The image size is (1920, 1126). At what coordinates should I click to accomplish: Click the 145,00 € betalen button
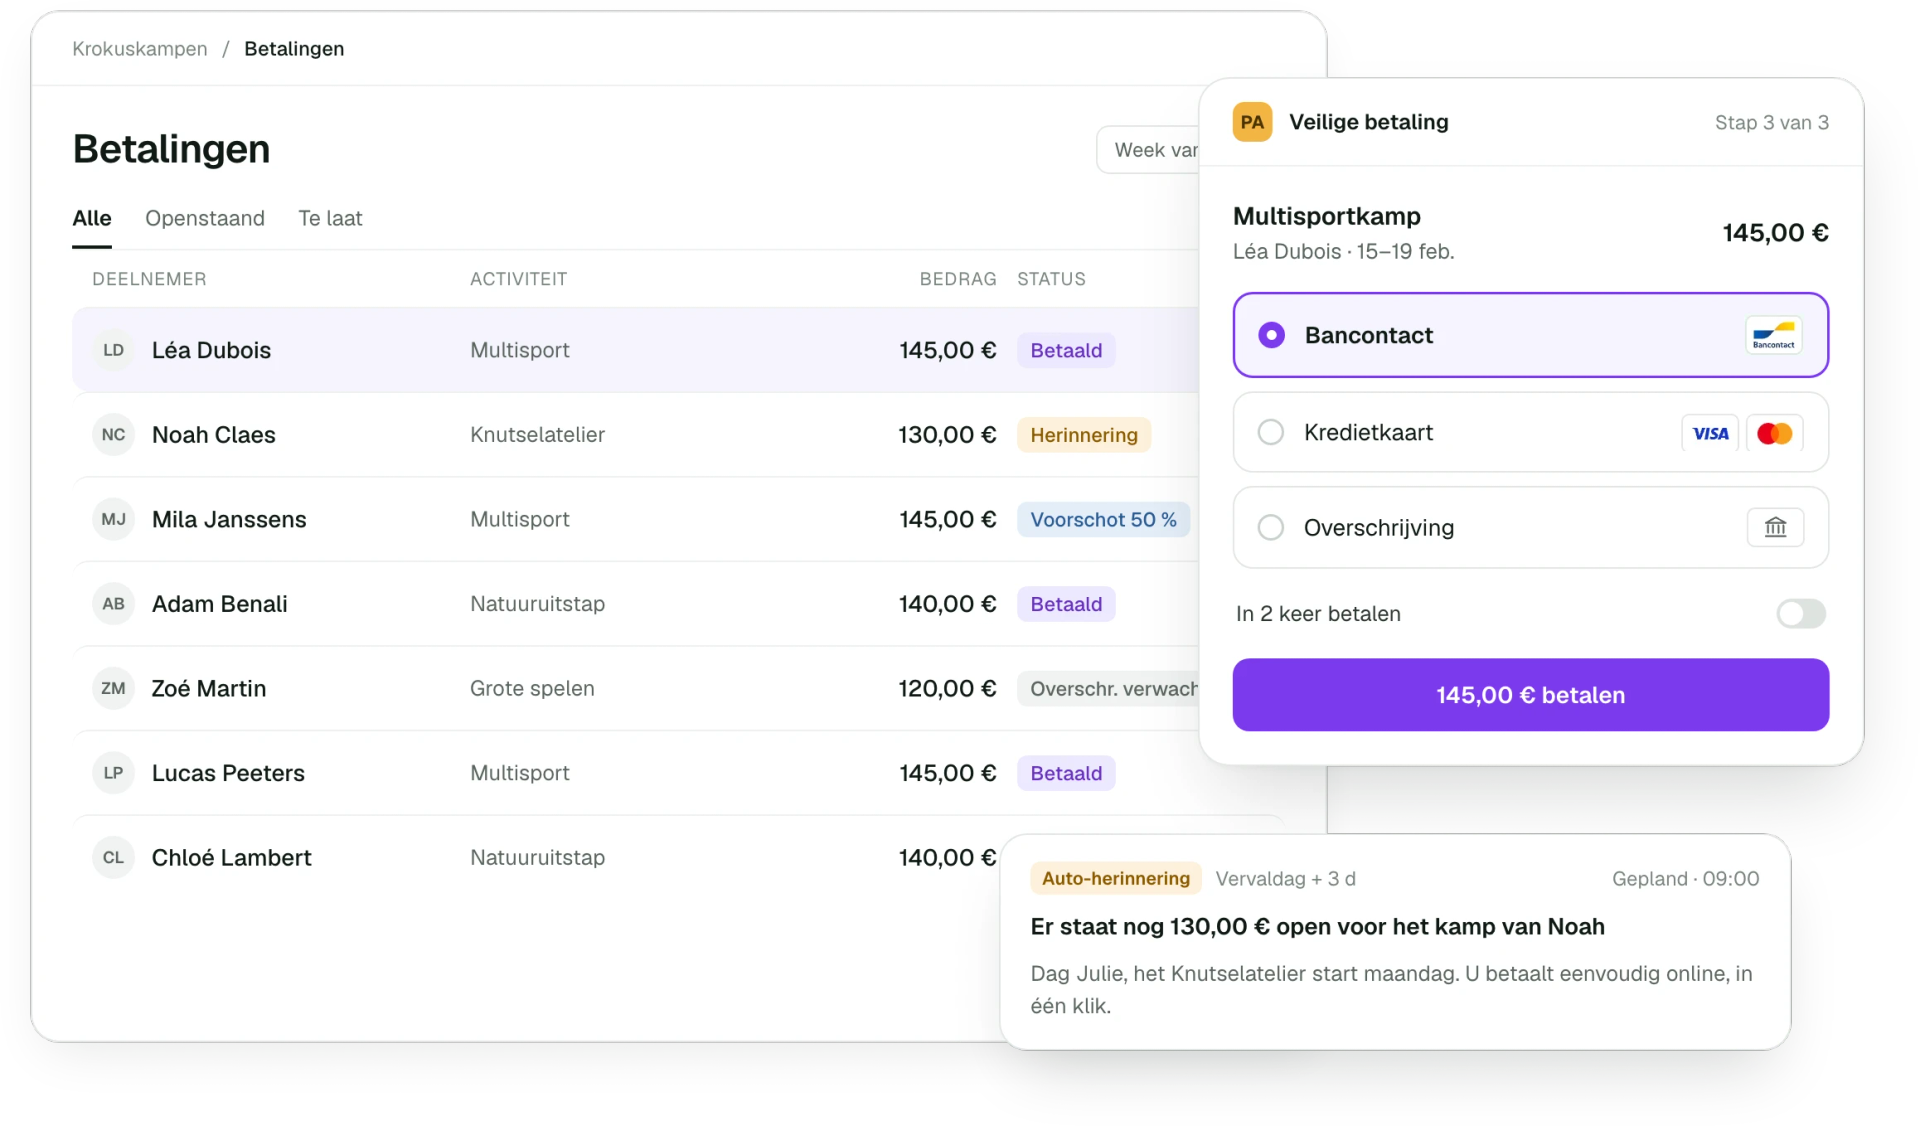tap(1530, 695)
